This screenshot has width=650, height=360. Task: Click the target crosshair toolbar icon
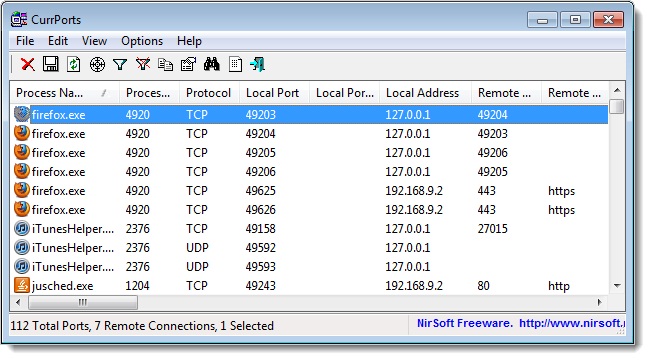pos(97,64)
